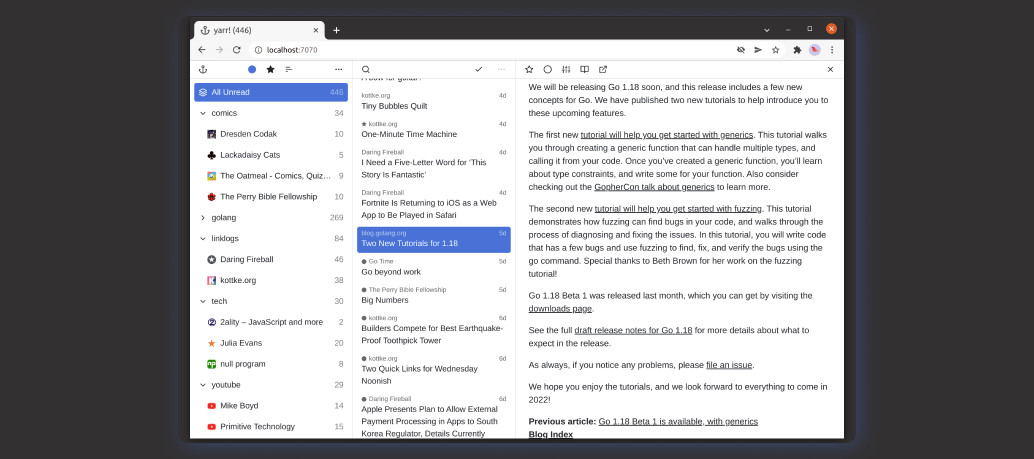This screenshot has height=459, width=1034.
Task: Follow the downloads page link
Action: coord(560,309)
